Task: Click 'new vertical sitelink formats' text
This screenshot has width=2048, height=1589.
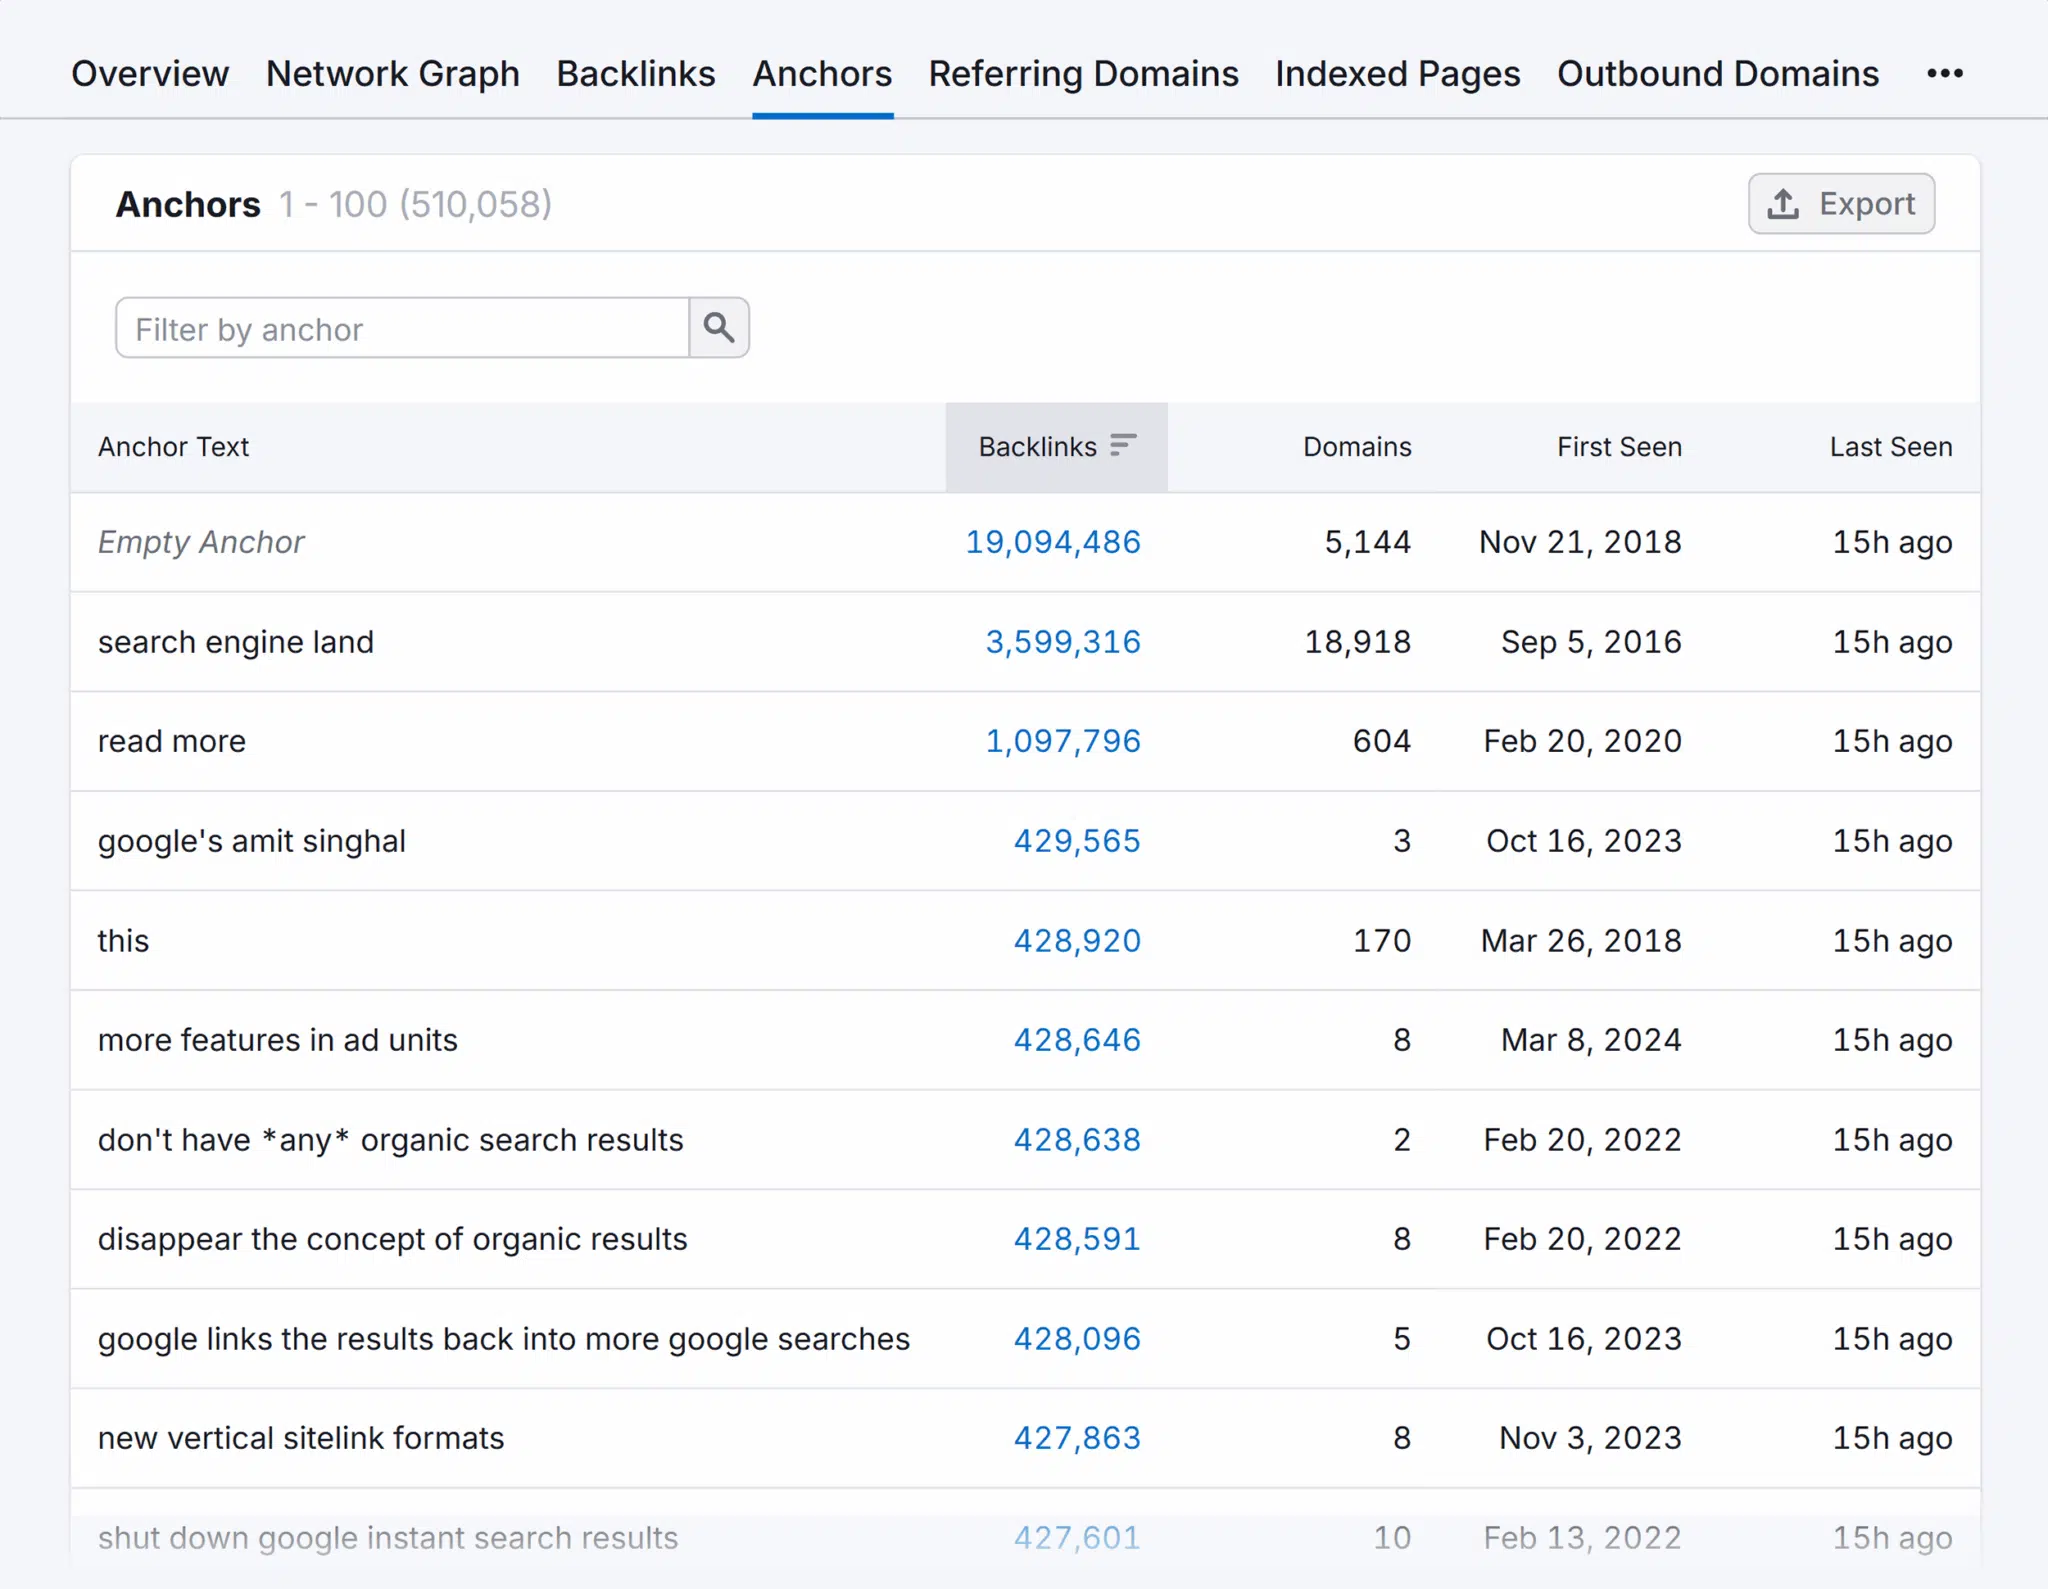Action: click(x=300, y=1438)
